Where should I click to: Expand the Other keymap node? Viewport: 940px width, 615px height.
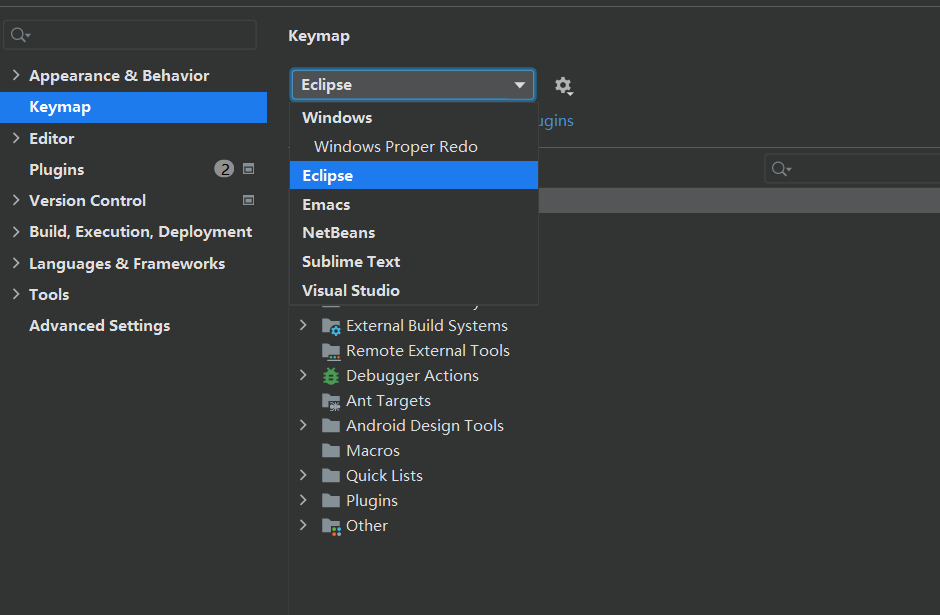303,525
